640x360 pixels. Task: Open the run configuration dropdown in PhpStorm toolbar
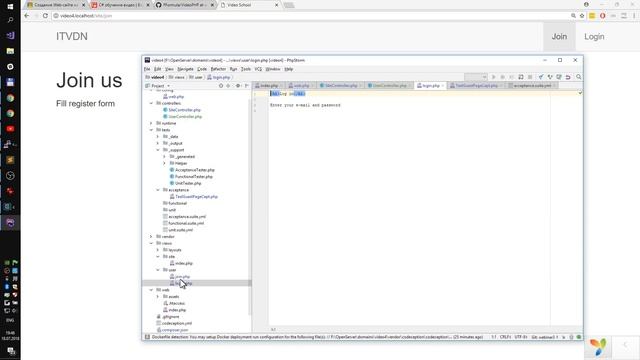pos(476,77)
